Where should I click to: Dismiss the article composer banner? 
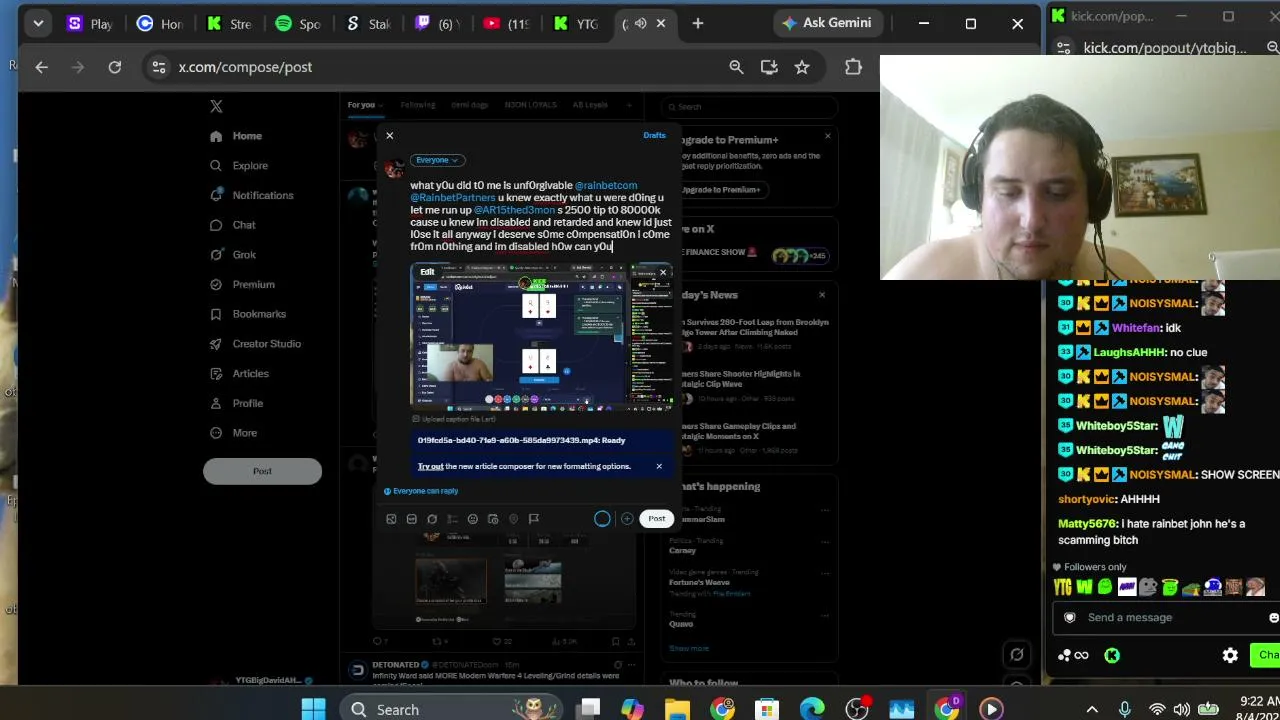[x=659, y=466]
